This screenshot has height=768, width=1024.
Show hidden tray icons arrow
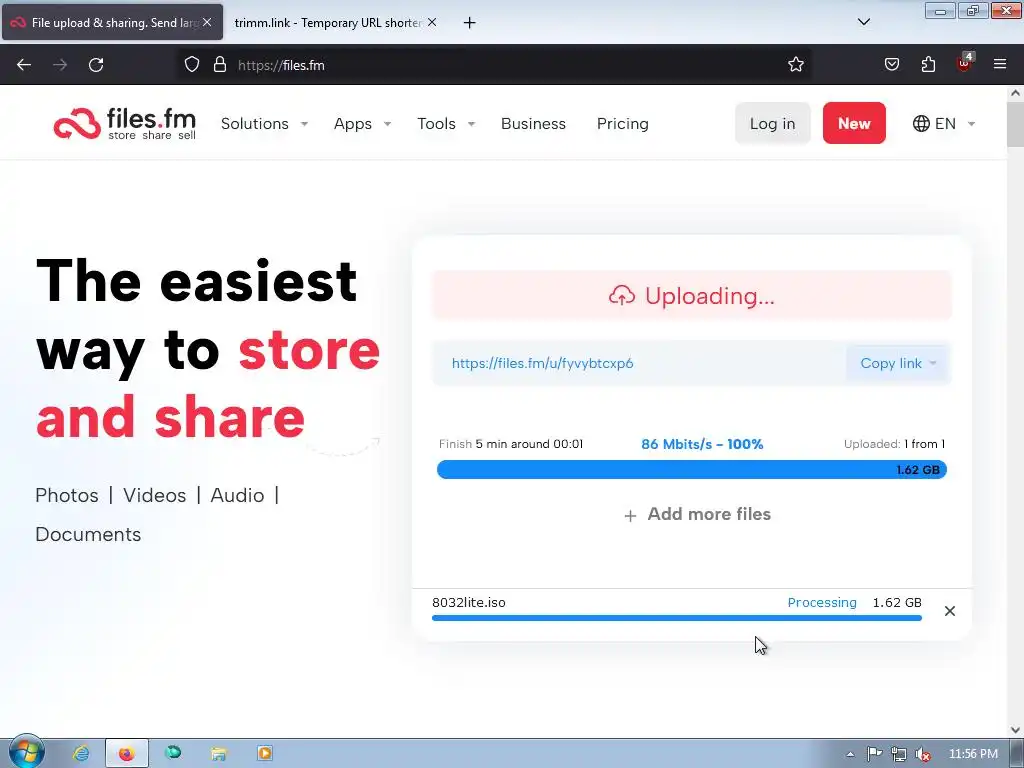pos(850,754)
